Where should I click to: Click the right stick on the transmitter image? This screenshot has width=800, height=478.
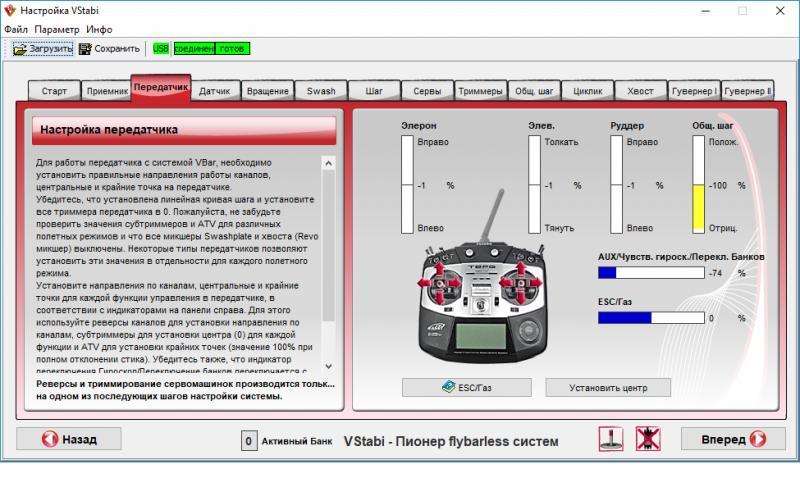(x=520, y=284)
